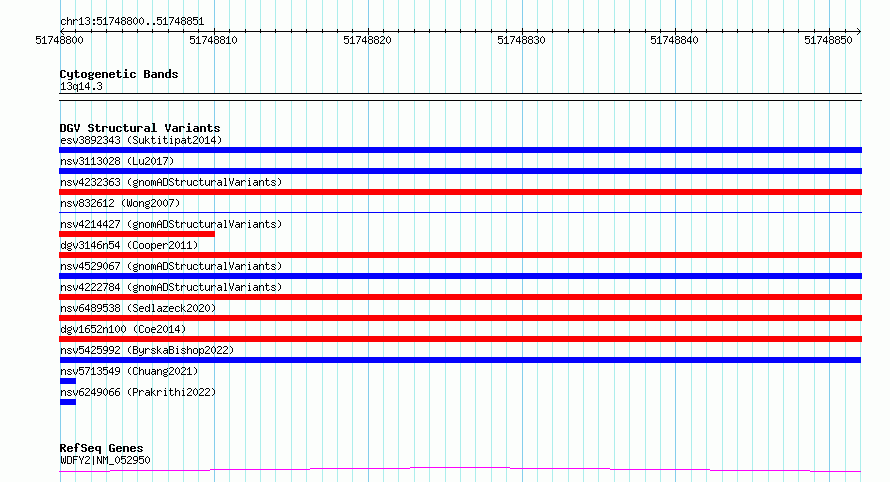The width and height of the screenshot is (890, 482).
Task: Open variant esv3892343 (Suktitipat2014) label
Action: [x=141, y=140]
